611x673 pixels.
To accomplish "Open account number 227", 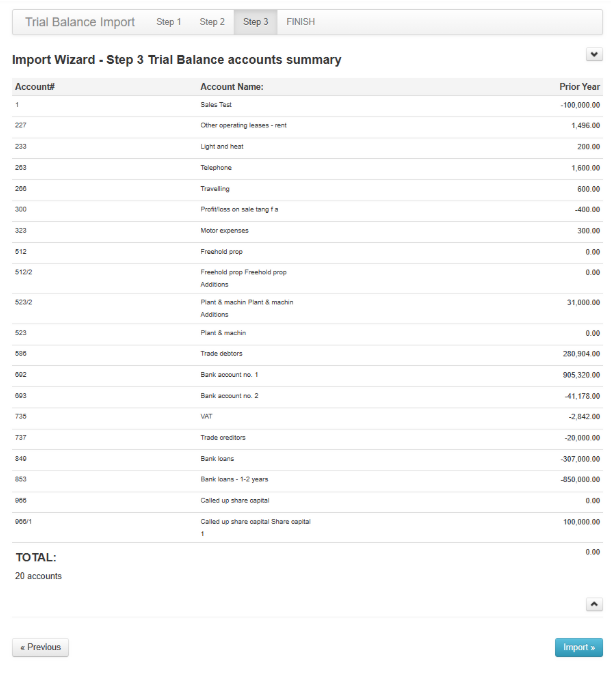I will pyautogui.click(x=21, y=125).
